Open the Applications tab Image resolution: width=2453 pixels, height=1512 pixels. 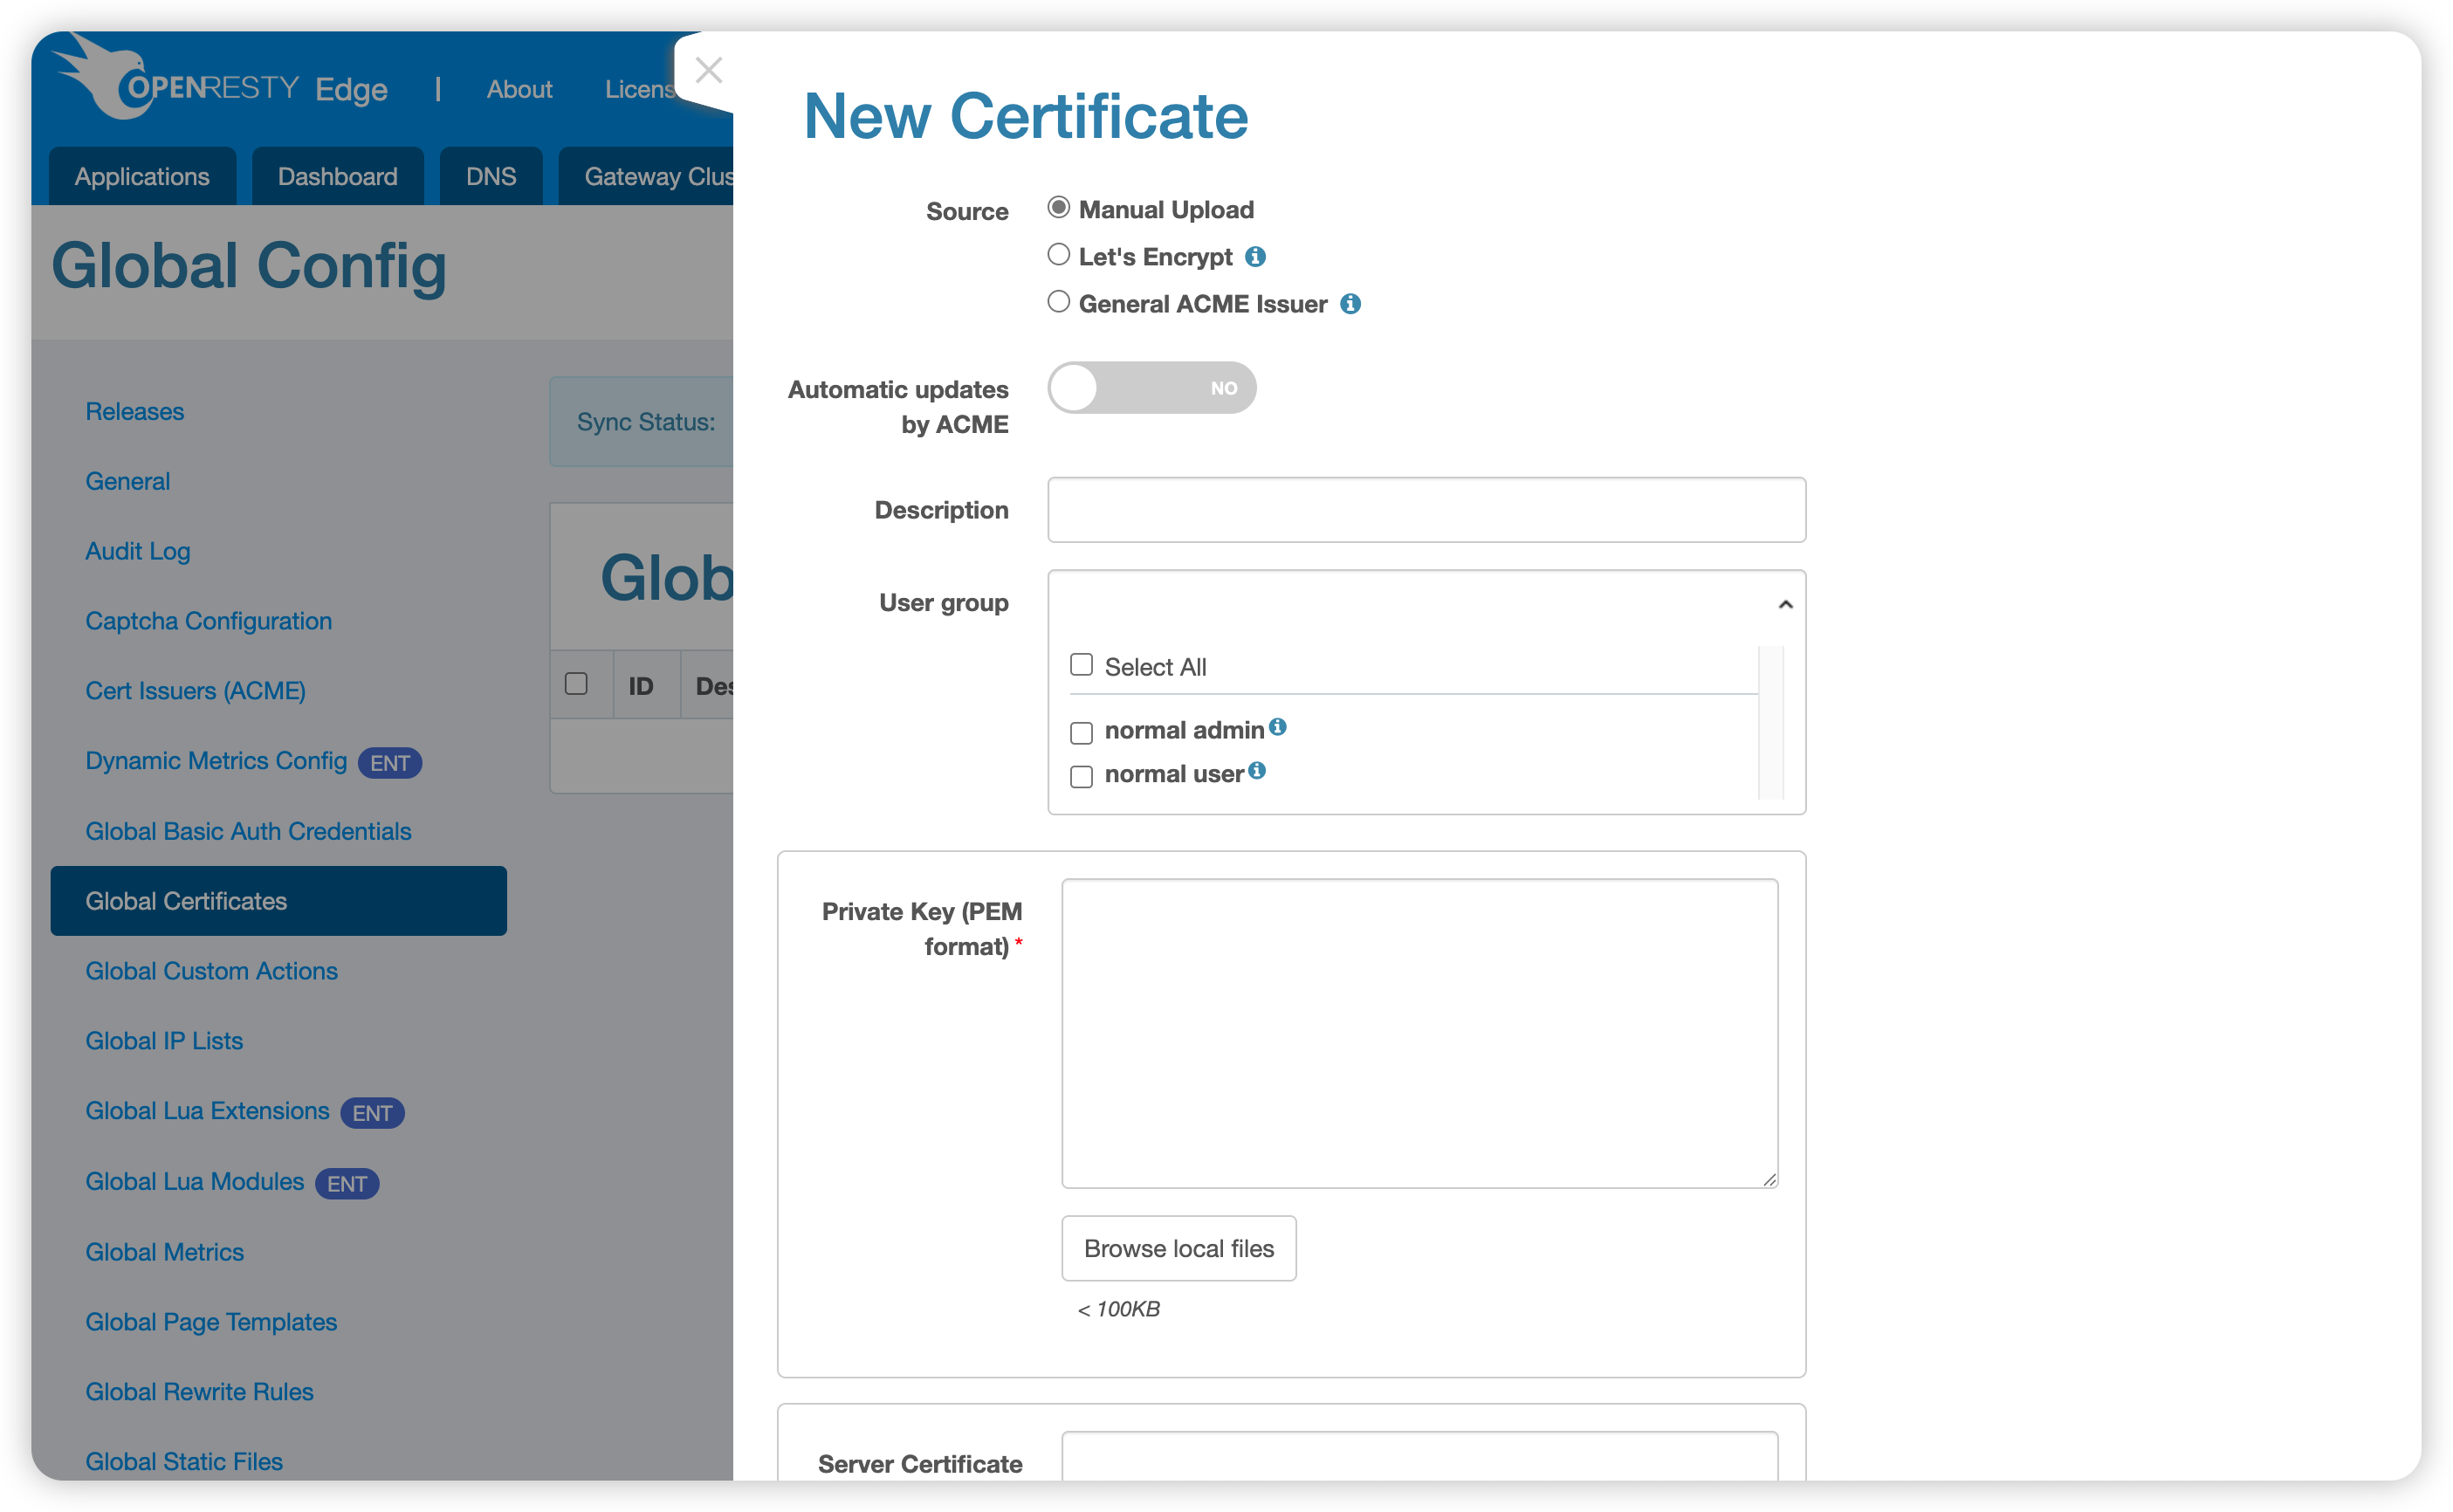[x=142, y=177]
